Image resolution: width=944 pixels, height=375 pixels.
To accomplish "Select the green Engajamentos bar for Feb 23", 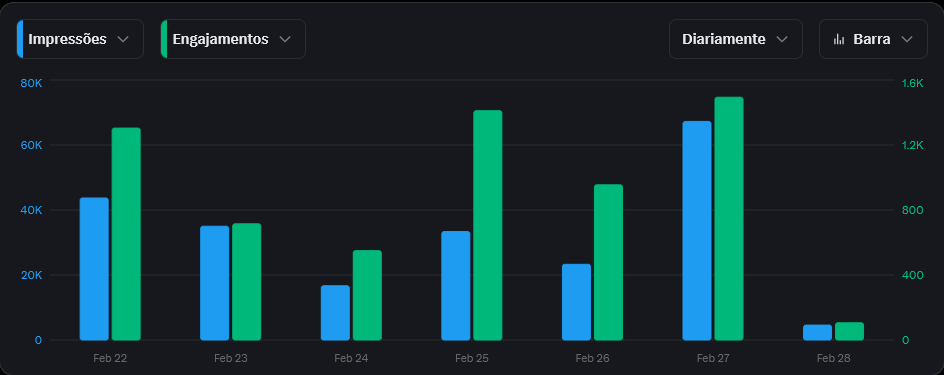I will pyautogui.click(x=247, y=282).
